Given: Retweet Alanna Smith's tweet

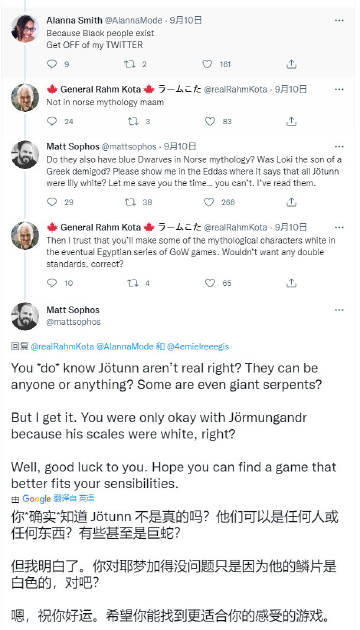Looking at the screenshot, I should [129, 64].
